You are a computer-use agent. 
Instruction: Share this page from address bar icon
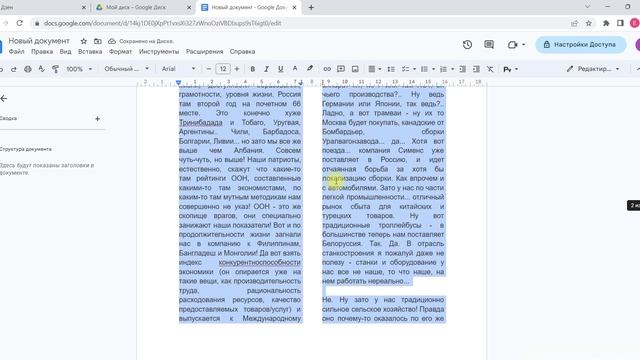(x=574, y=23)
